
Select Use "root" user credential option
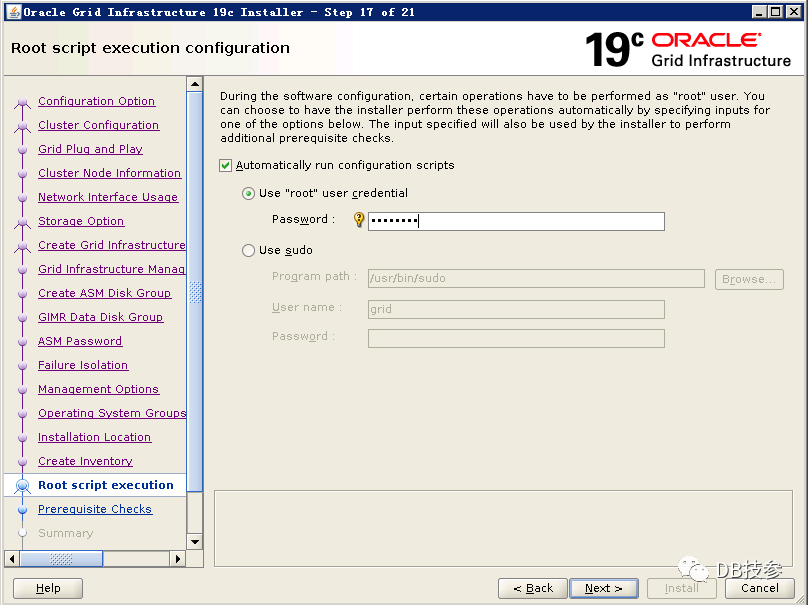pyautogui.click(x=248, y=193)
